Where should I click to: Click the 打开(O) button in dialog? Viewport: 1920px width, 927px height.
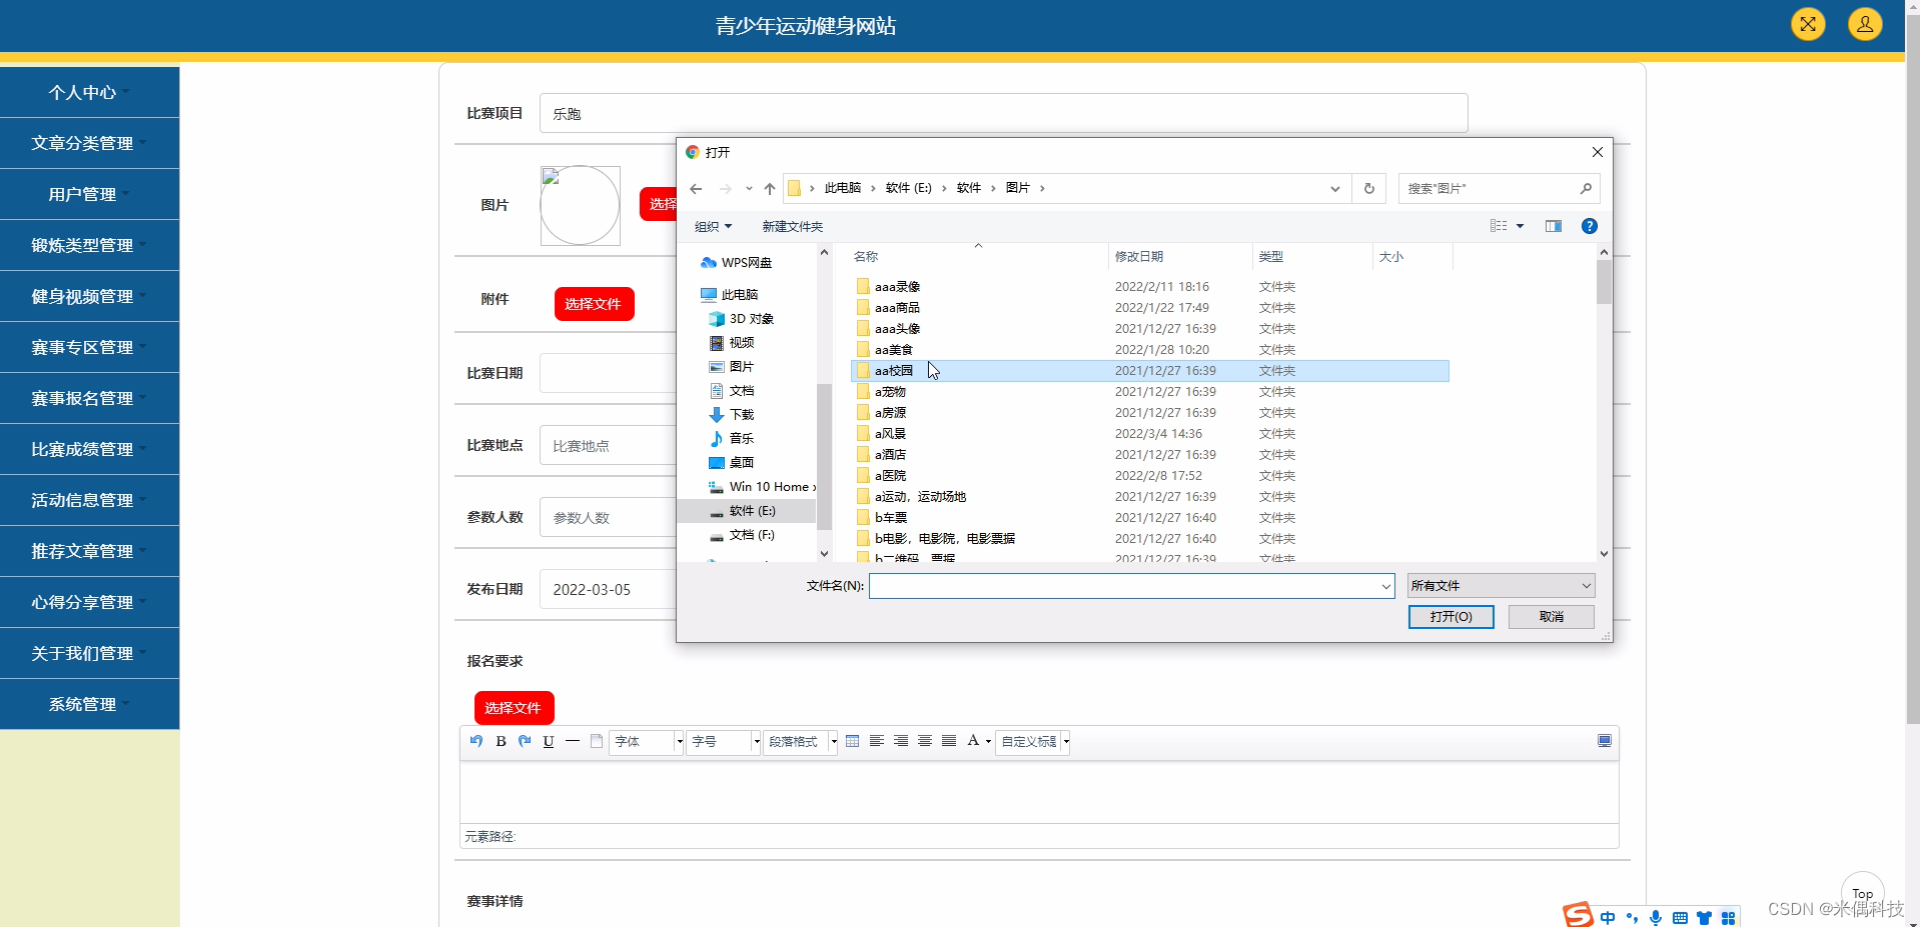click(1451, 617)
